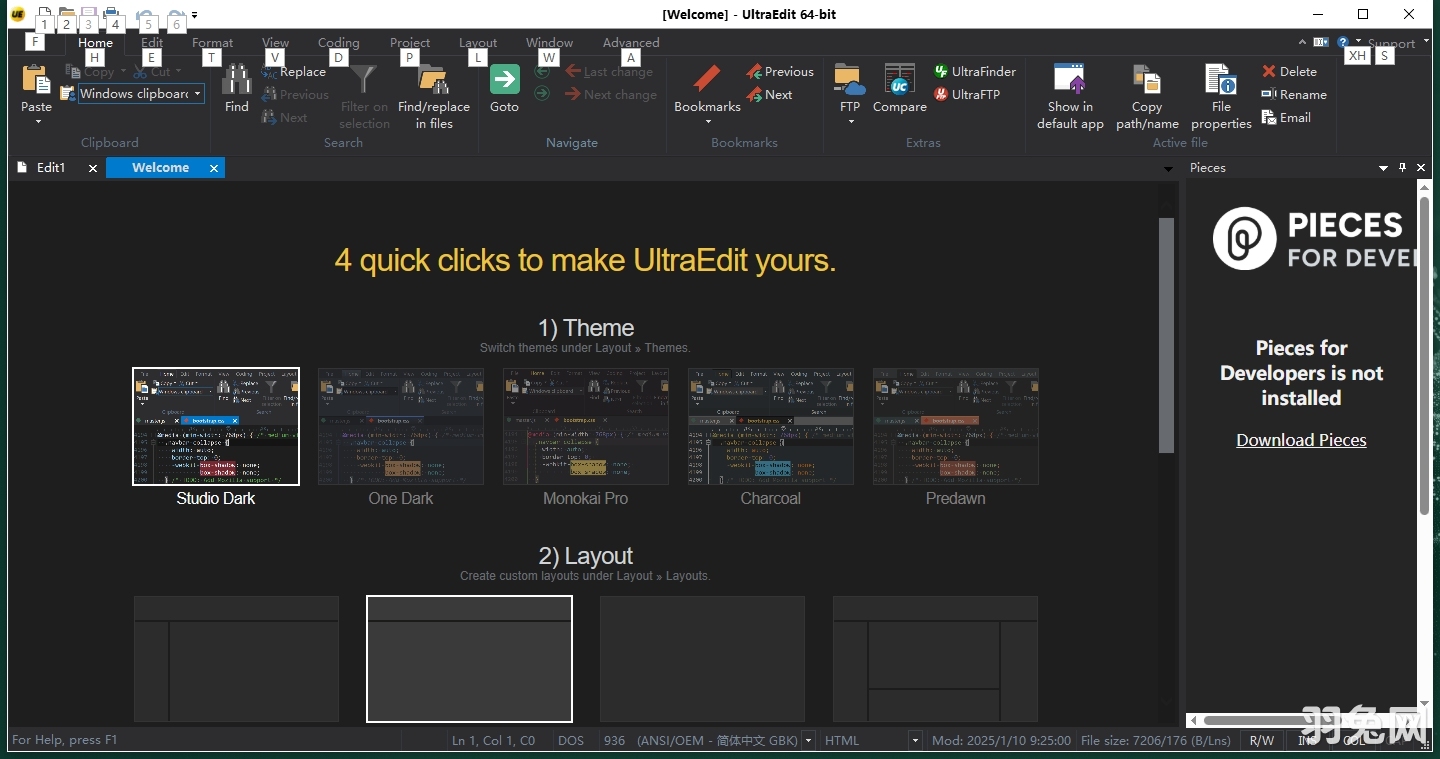
Task: Open UltraFTP
Action: (x=966, y=94)
